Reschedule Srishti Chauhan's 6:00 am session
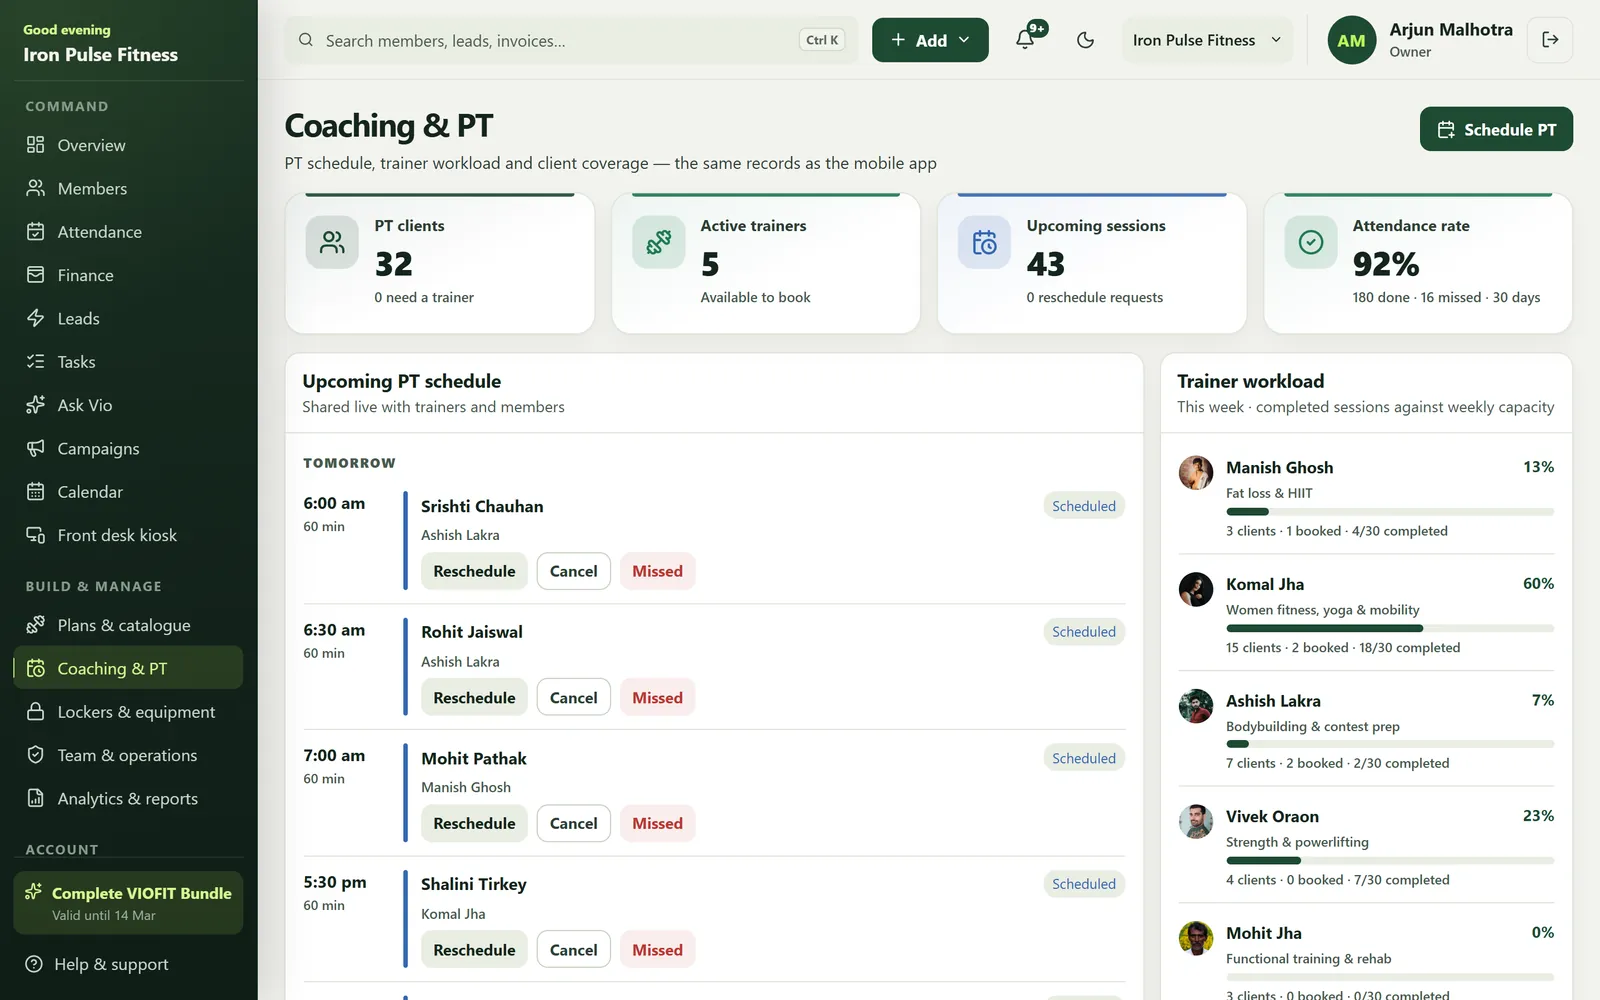The height and width of the screenshot is (1000, 1600). click(474, 571)
